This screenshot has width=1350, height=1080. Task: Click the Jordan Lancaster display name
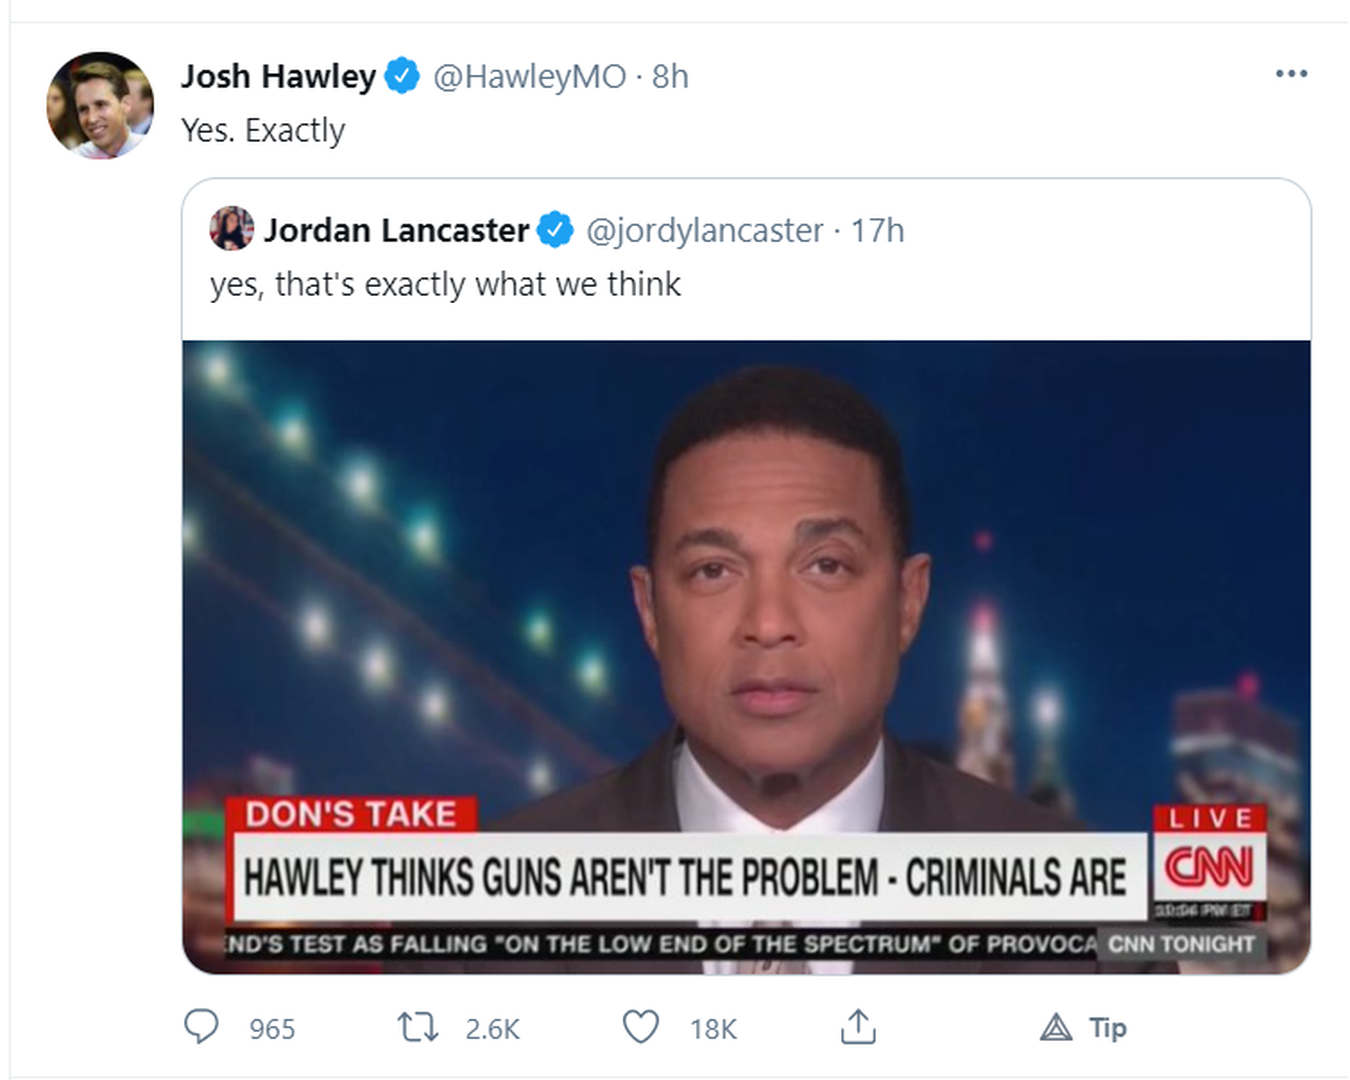[x=396, y=230]
